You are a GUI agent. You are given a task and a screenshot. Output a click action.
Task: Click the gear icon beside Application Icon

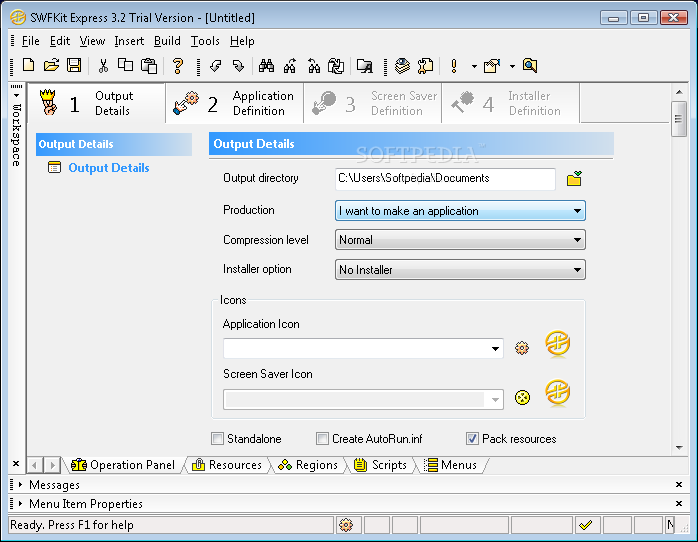522,348
